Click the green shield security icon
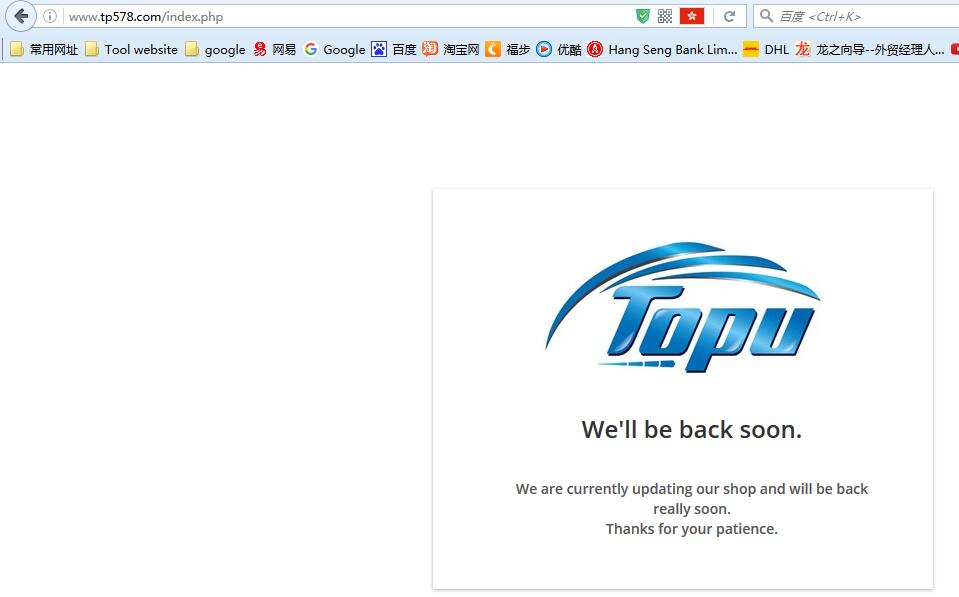Viewport: 959px width, 597px height. pos(642,17)
